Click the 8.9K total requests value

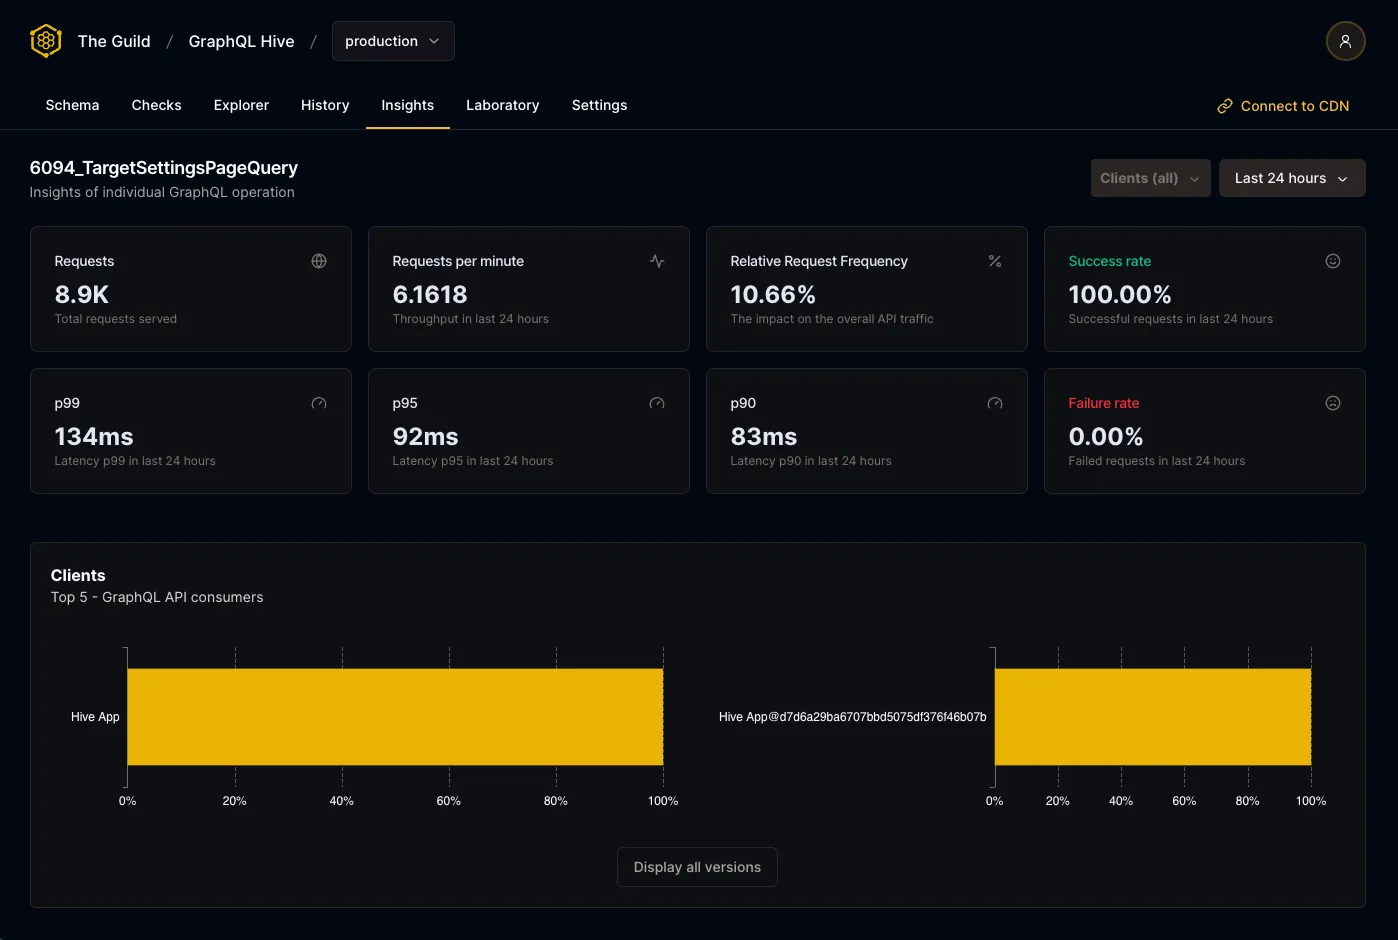[82, 295]
